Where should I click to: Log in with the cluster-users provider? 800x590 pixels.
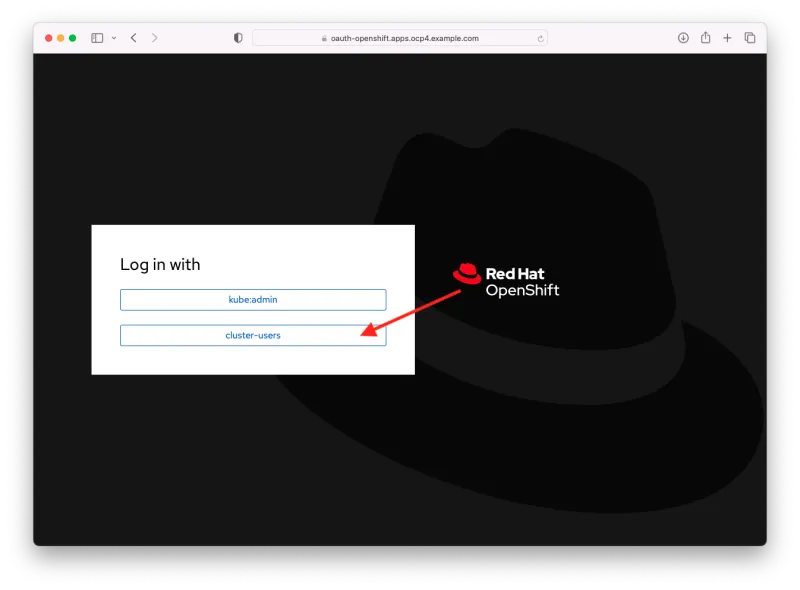coord(253,335)
